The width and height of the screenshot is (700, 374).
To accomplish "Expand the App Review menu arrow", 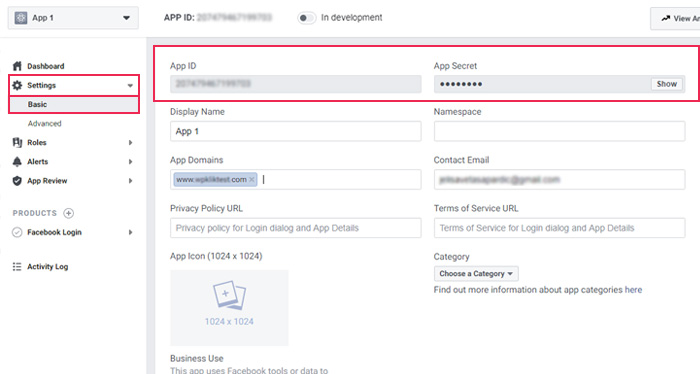I will coord(130,181).
